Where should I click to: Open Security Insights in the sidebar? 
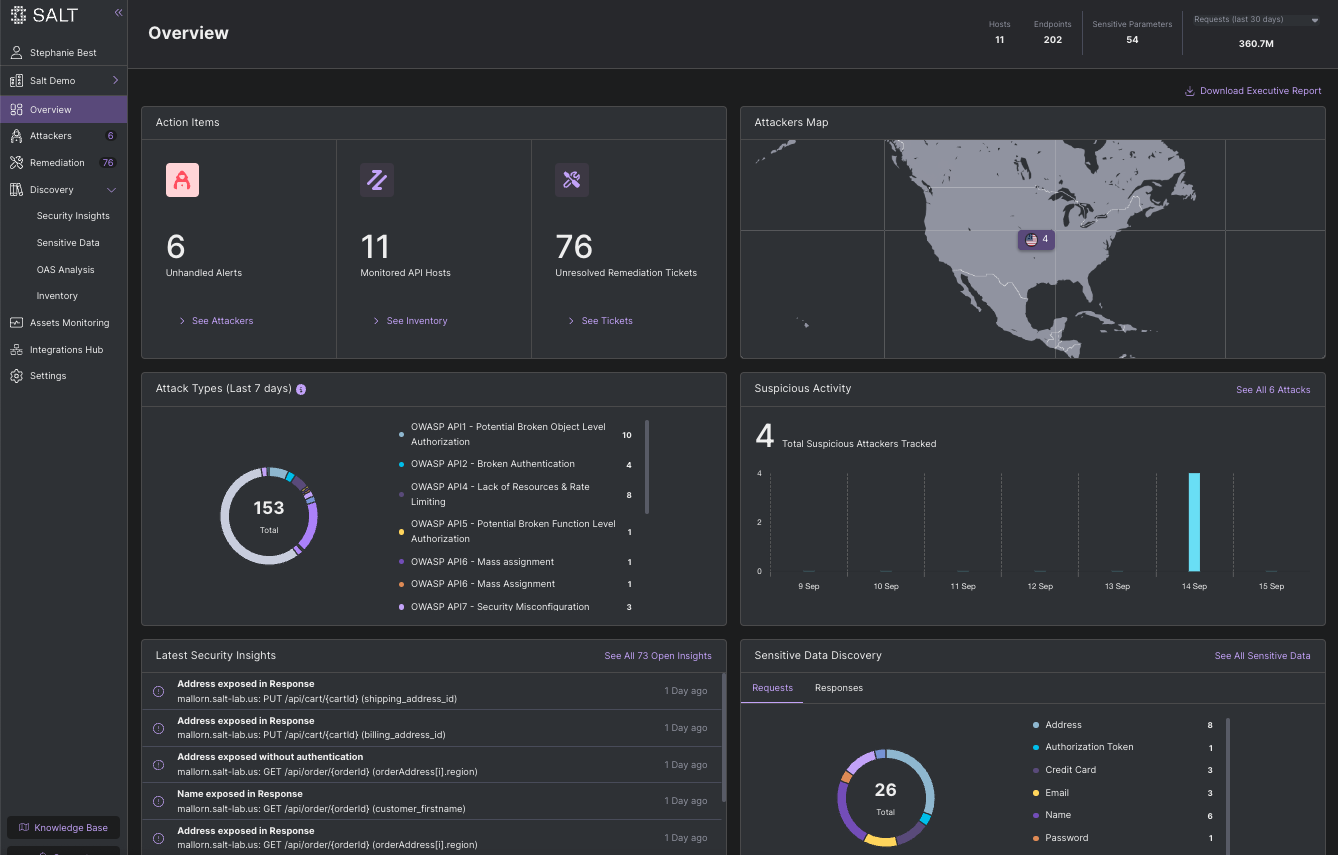click(x=73, y=216)
